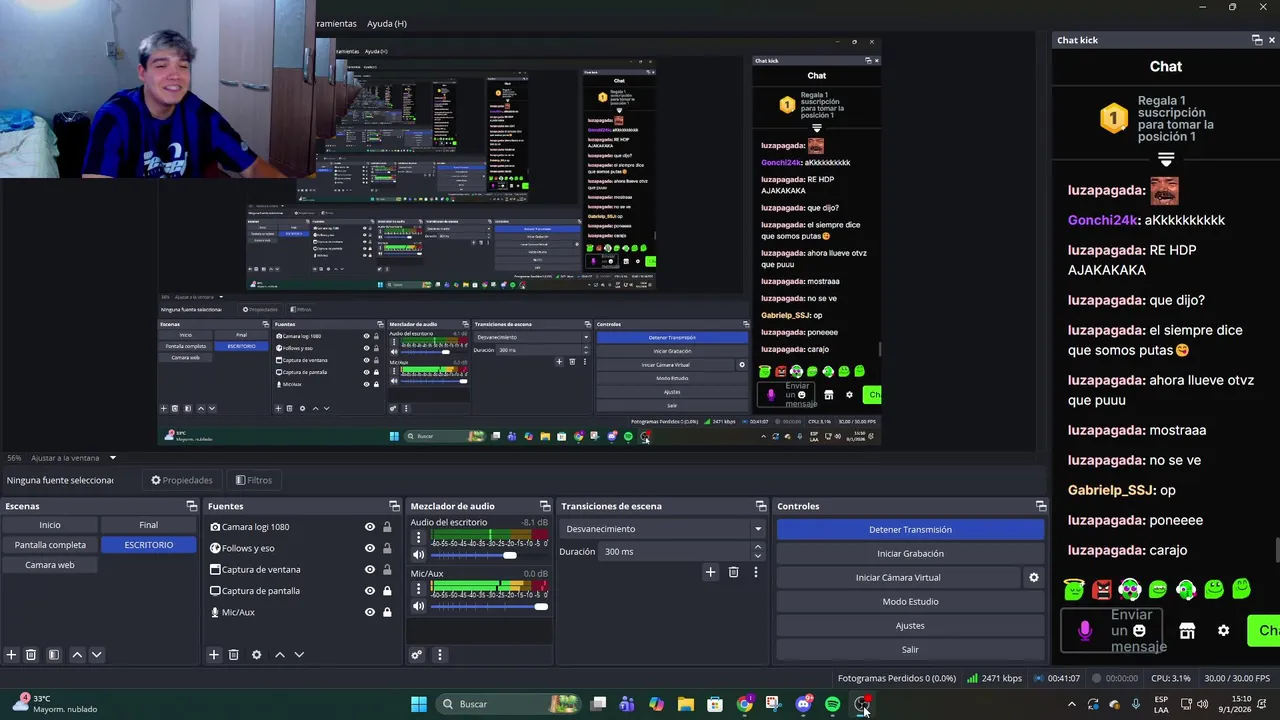Toggle lock on Camara logi 1080
This screenshot has height=720, width=1280.
(x=387, y=527)
